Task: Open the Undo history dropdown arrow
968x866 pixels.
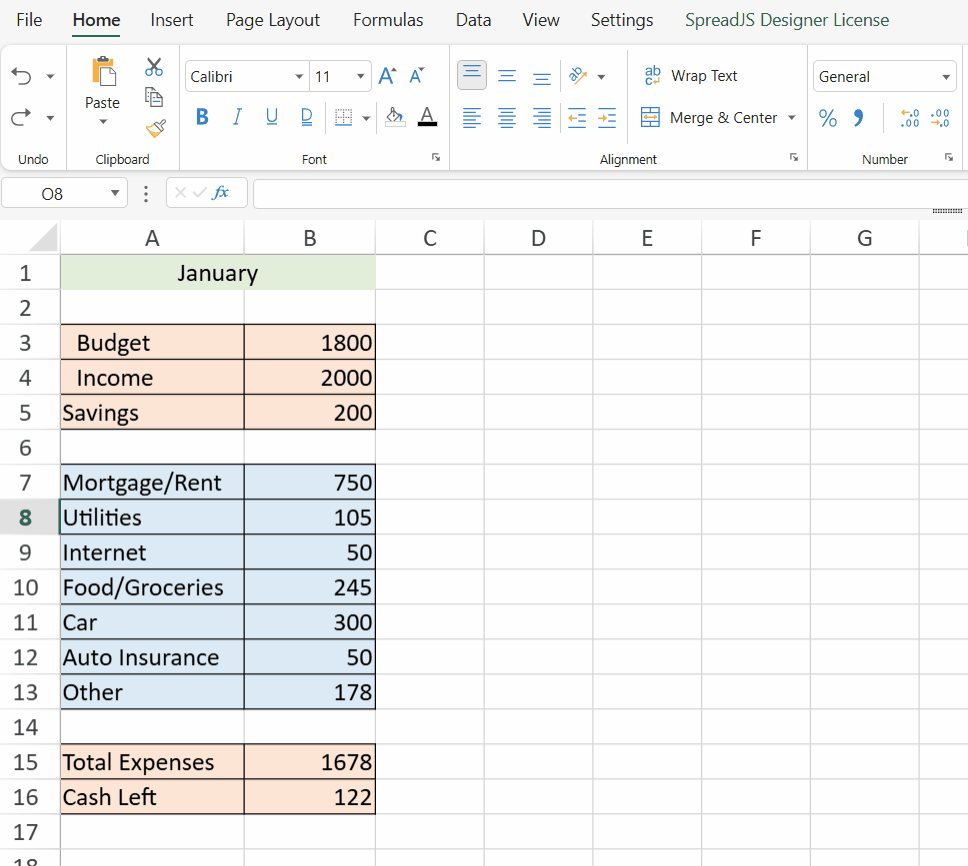Action: [51, 77]
